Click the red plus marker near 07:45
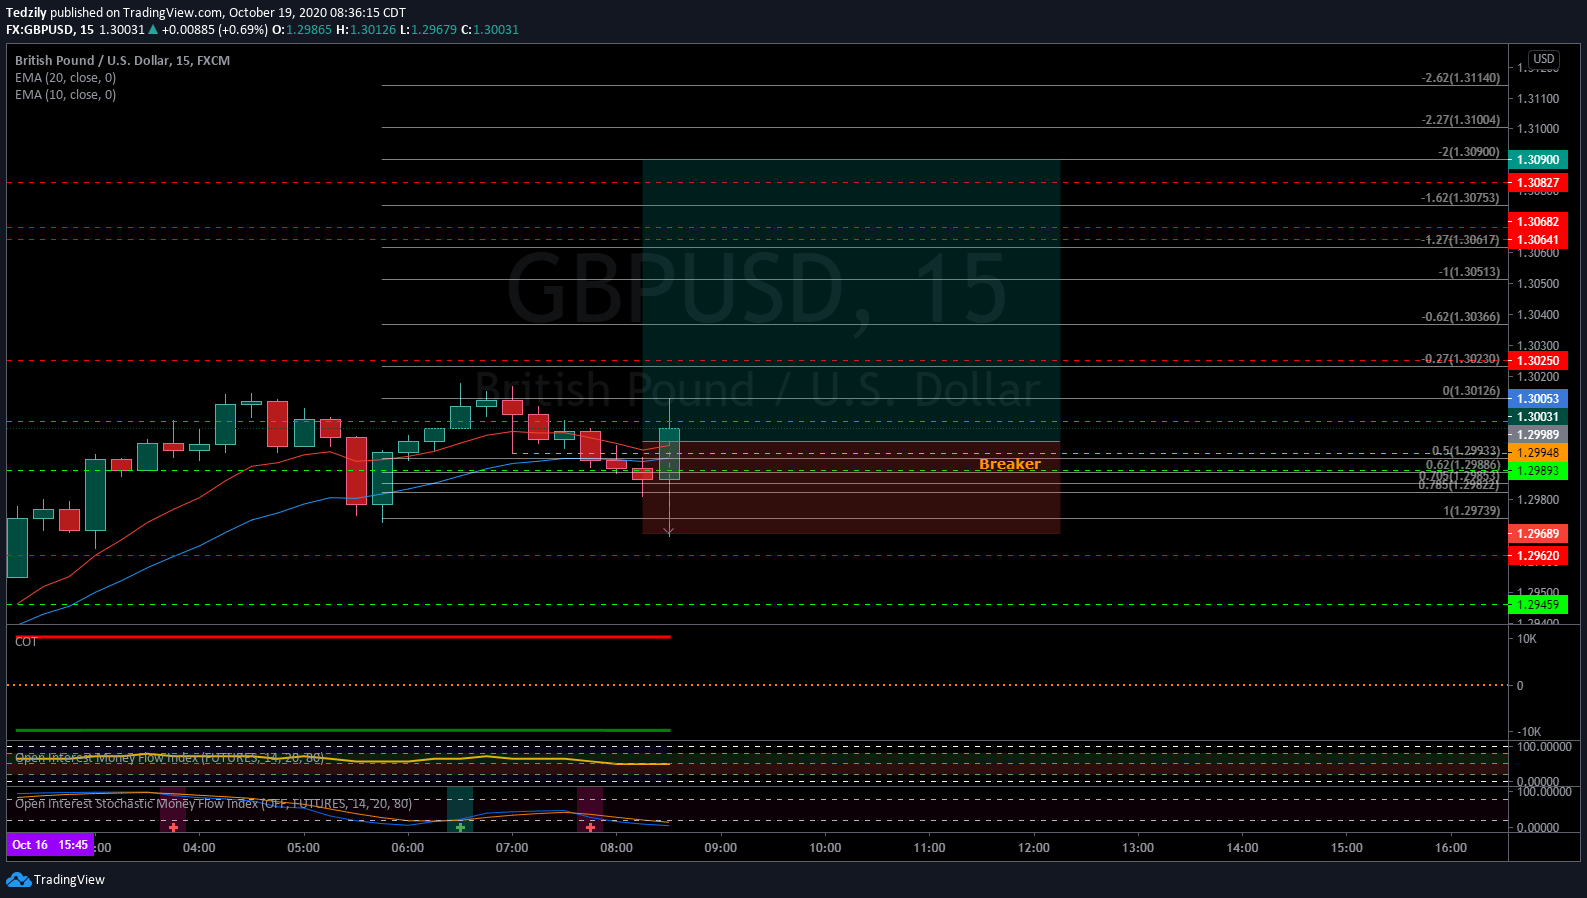The width and height of the screenshot is (1587, 898). [590, 827]
